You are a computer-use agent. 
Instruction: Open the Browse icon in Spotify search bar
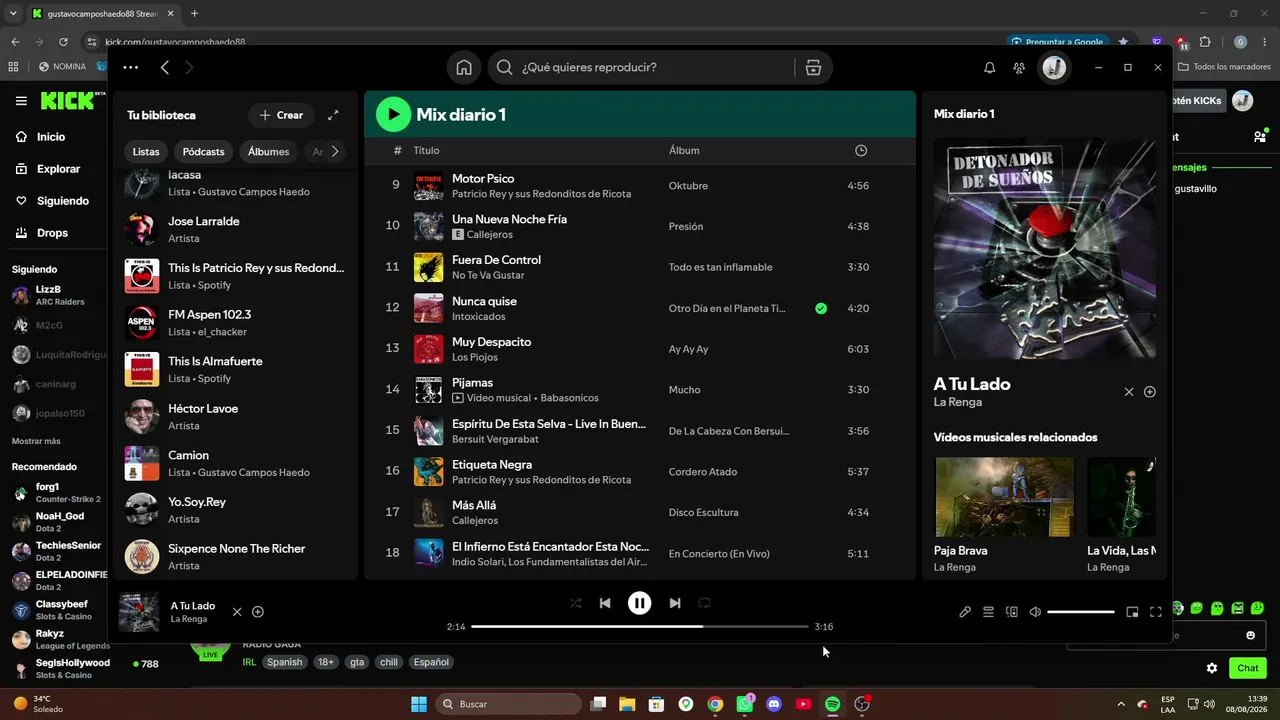coord(813,67)
